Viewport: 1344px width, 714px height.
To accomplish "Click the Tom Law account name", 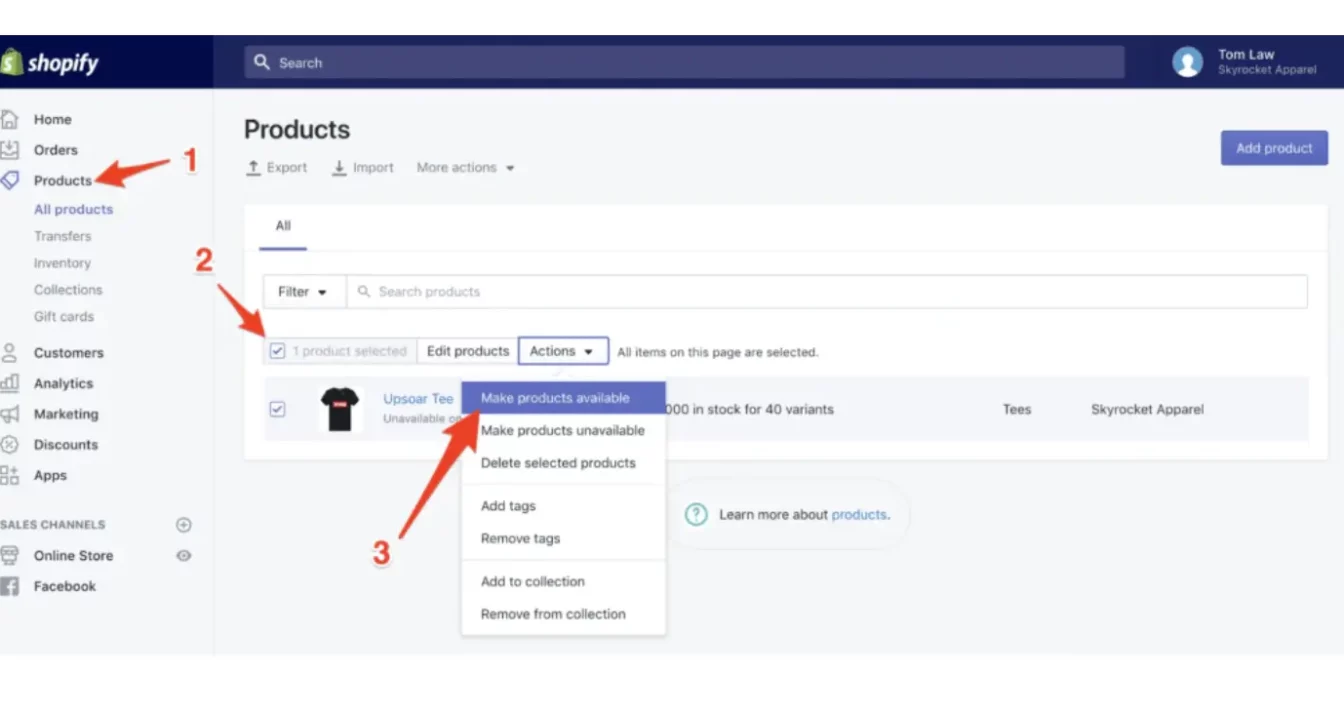I will point(1246,55).
